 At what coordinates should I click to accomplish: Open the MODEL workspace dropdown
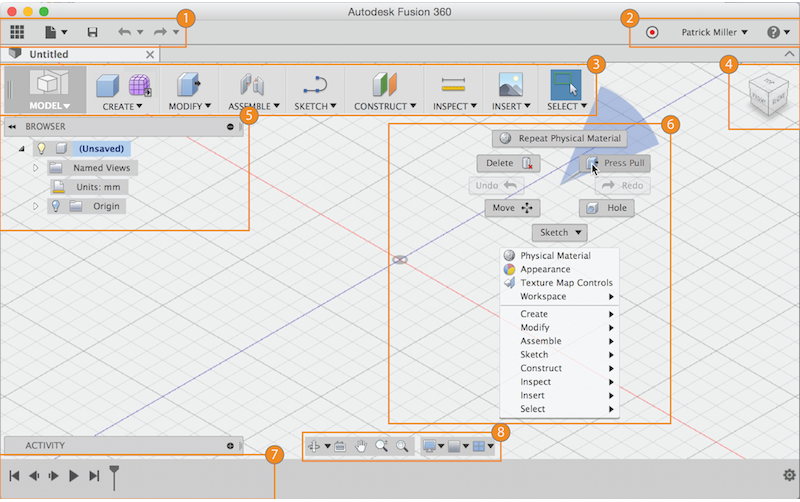coord(49,106)
